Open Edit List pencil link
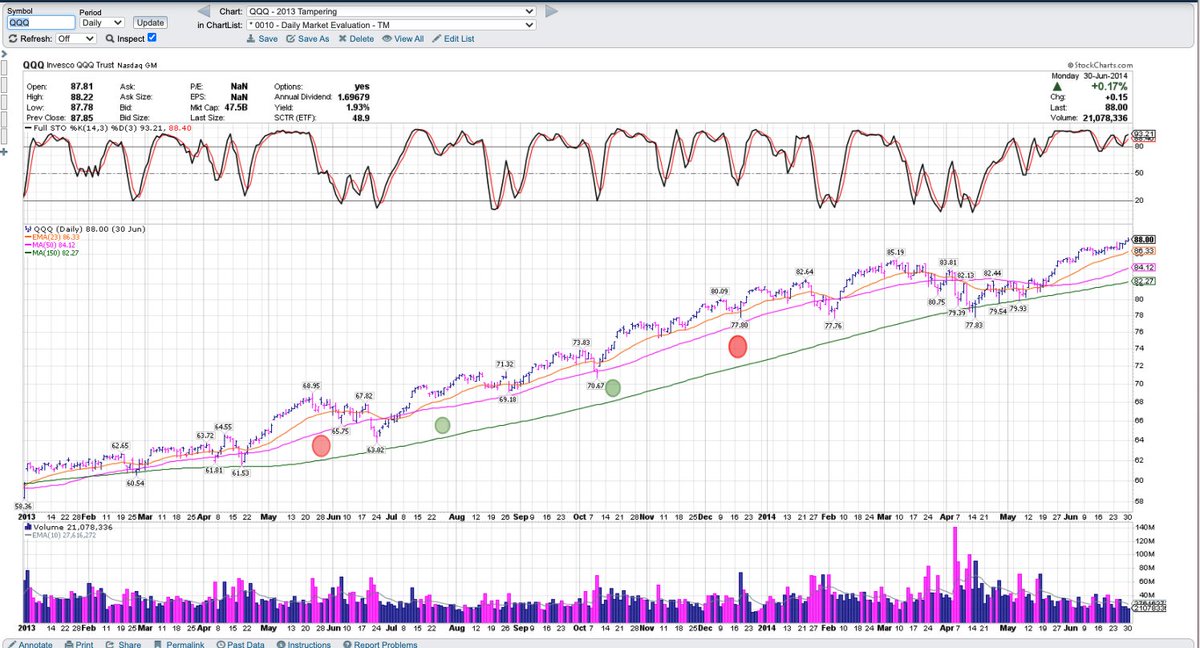The height and width of the screenshot is (648, 1200). (454, 38)
